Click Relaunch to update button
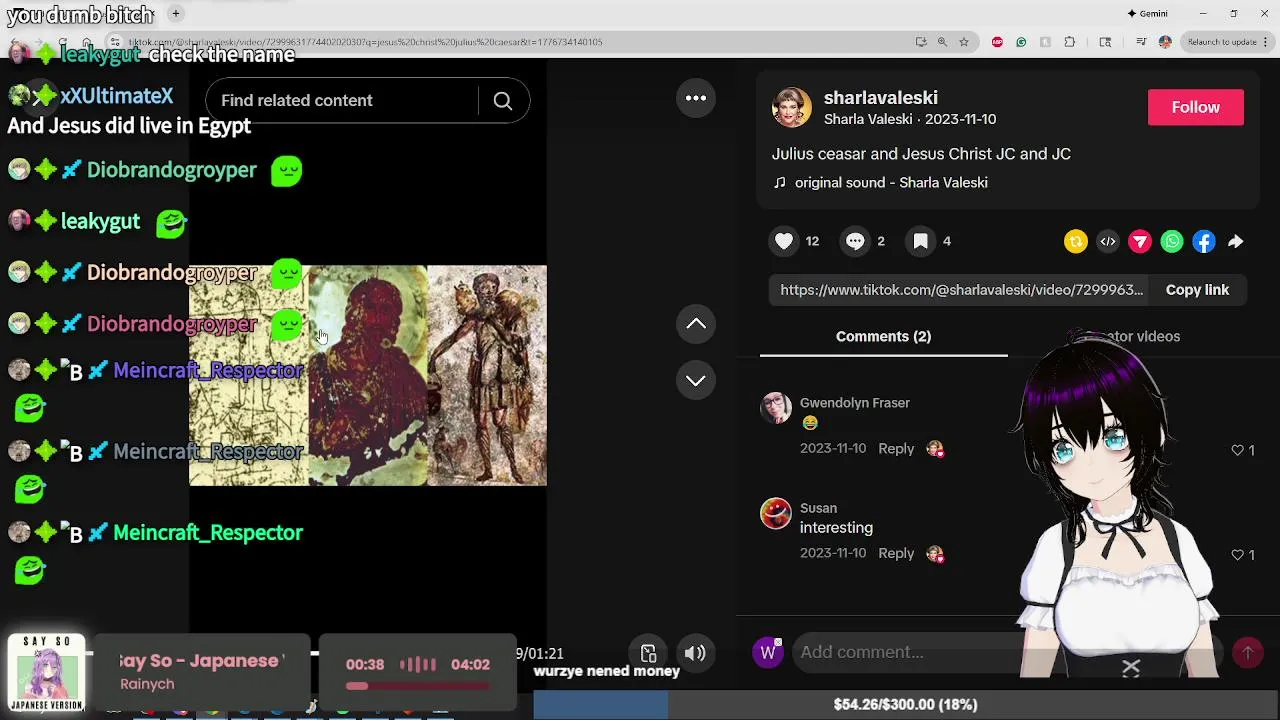 pos(1226,42)
